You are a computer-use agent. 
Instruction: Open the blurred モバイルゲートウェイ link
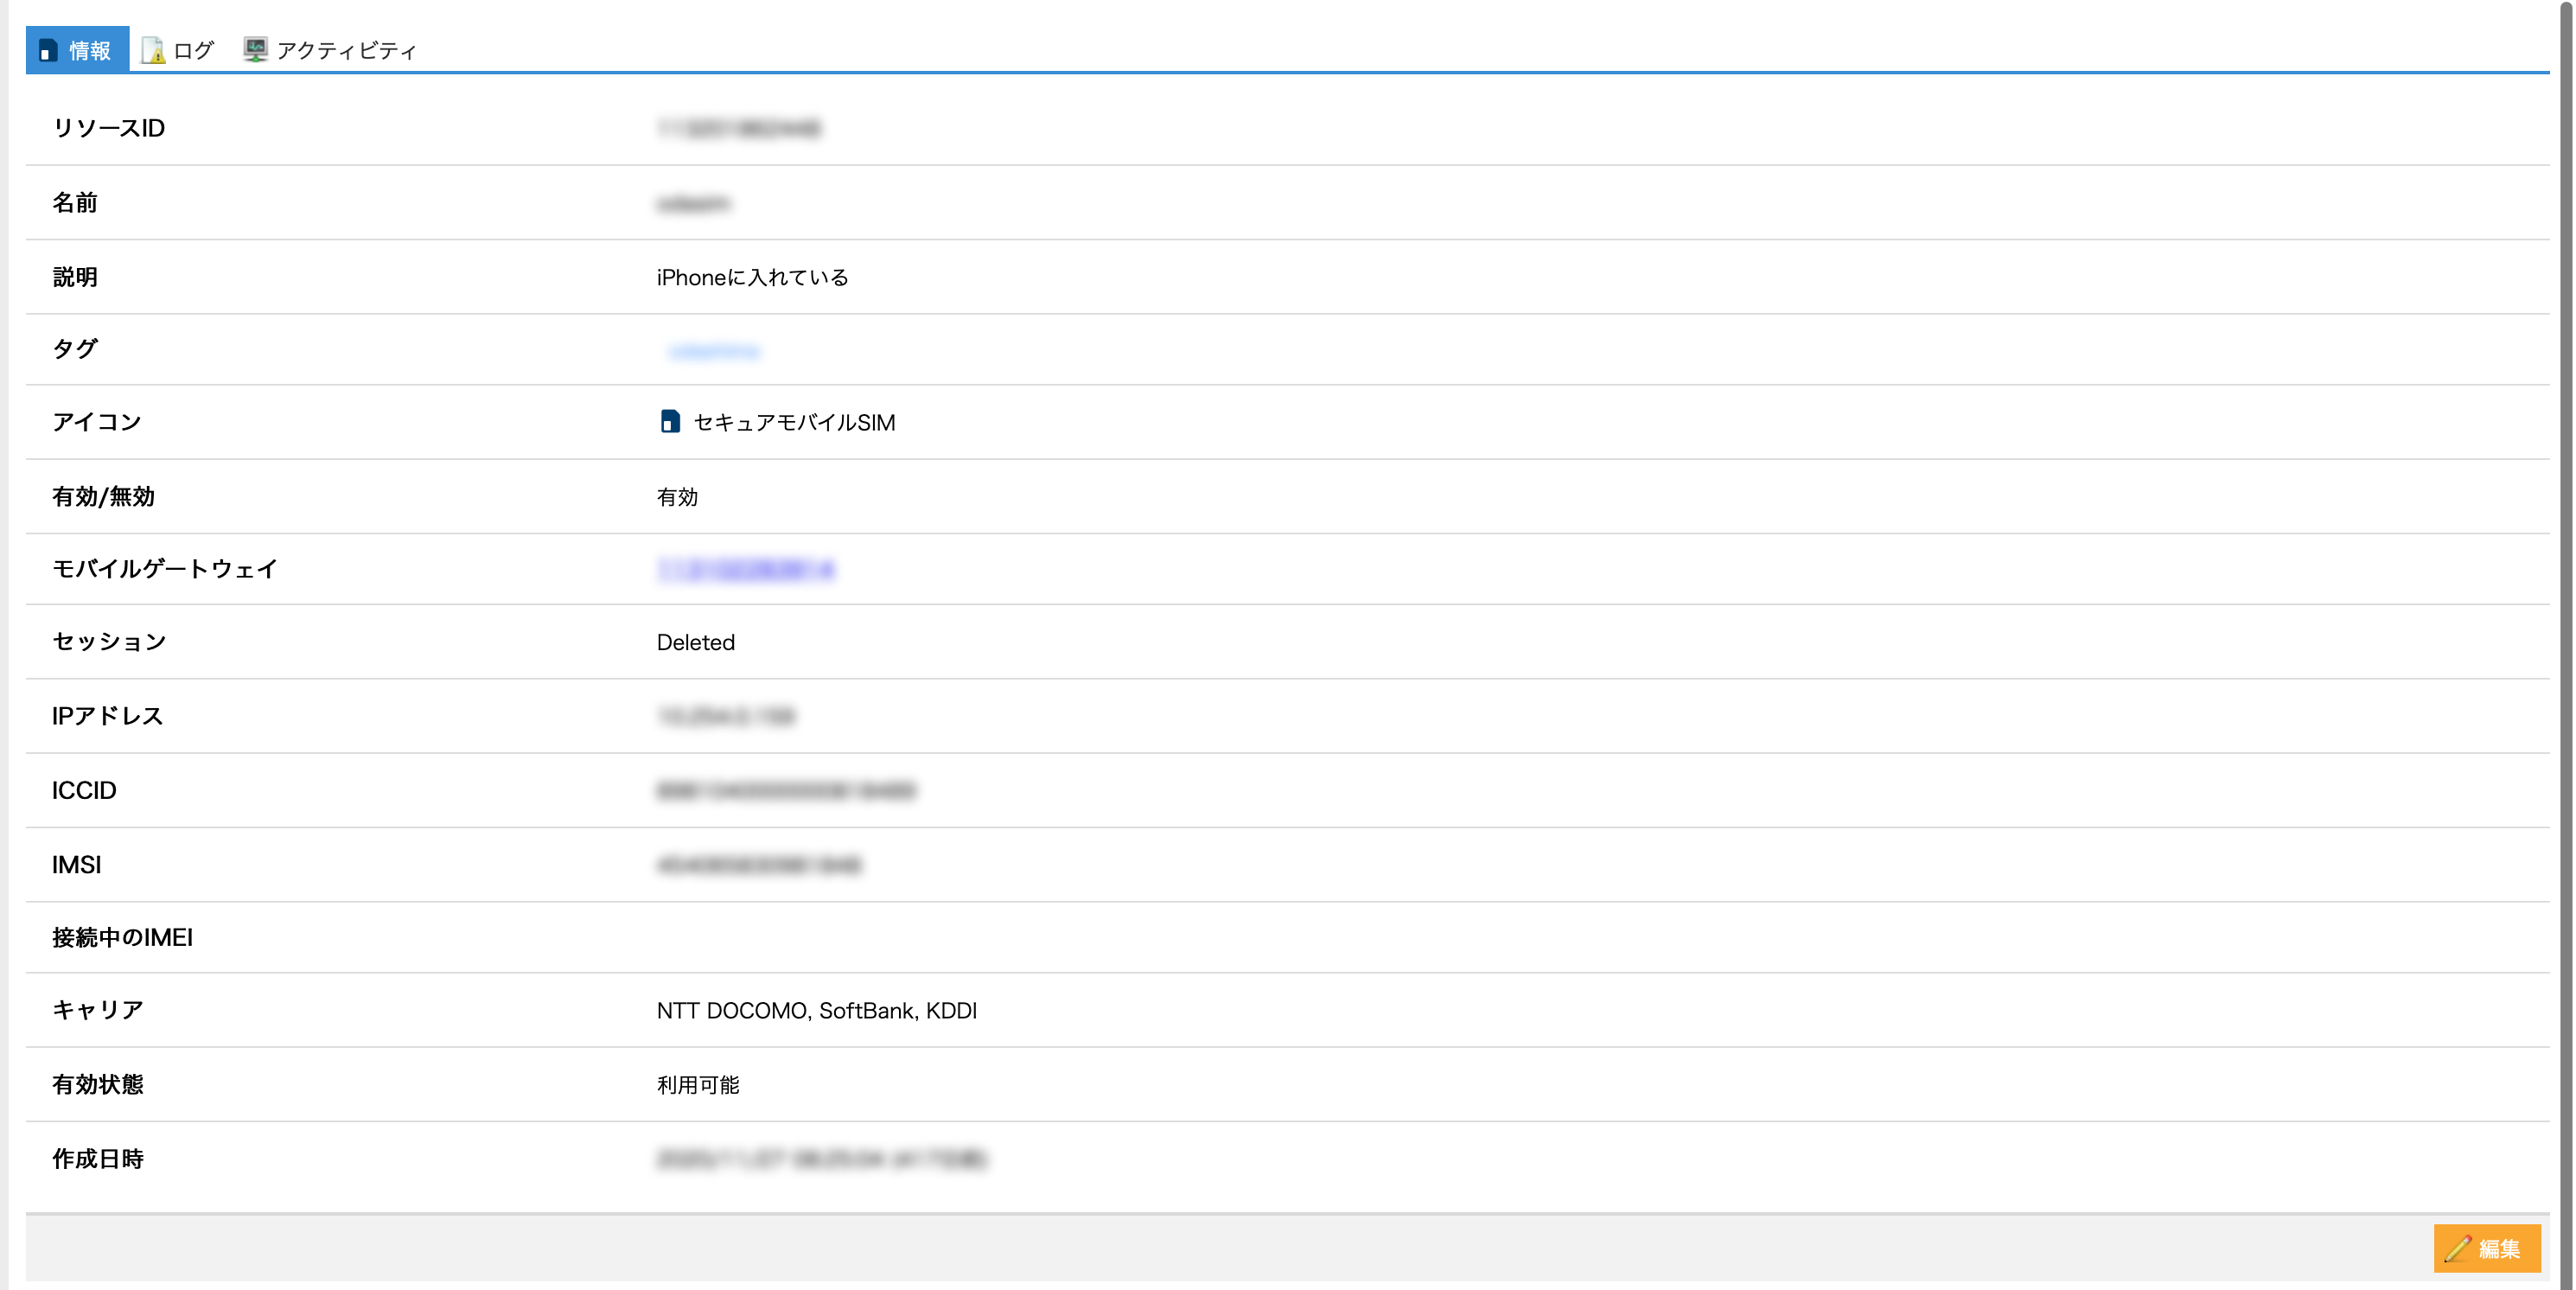(x=746, y=569)
